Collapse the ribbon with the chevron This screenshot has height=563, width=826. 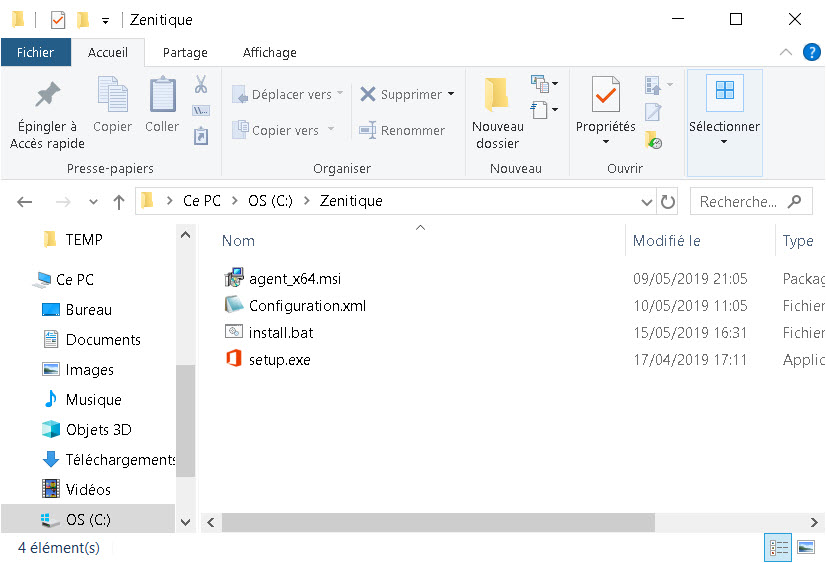pyautogui.click(x=784, y=52)
